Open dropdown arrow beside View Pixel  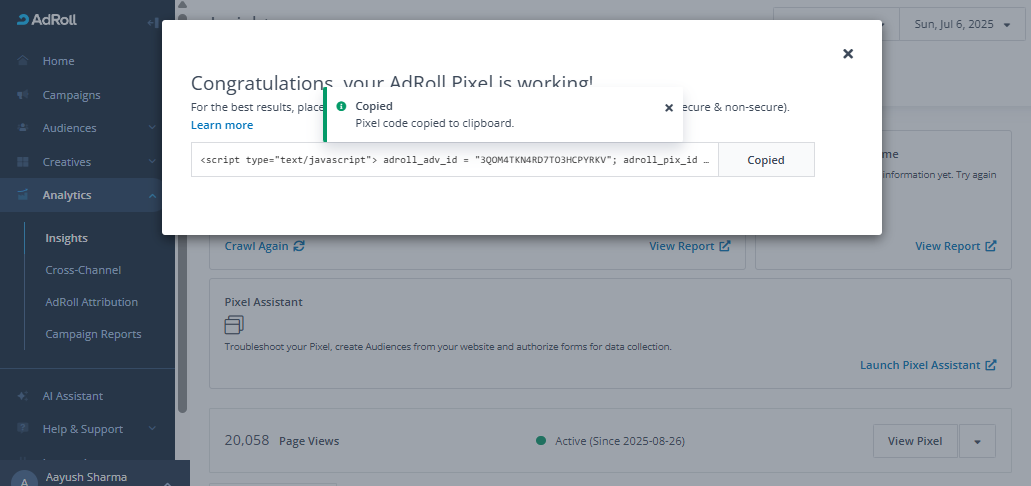point(977,441)
